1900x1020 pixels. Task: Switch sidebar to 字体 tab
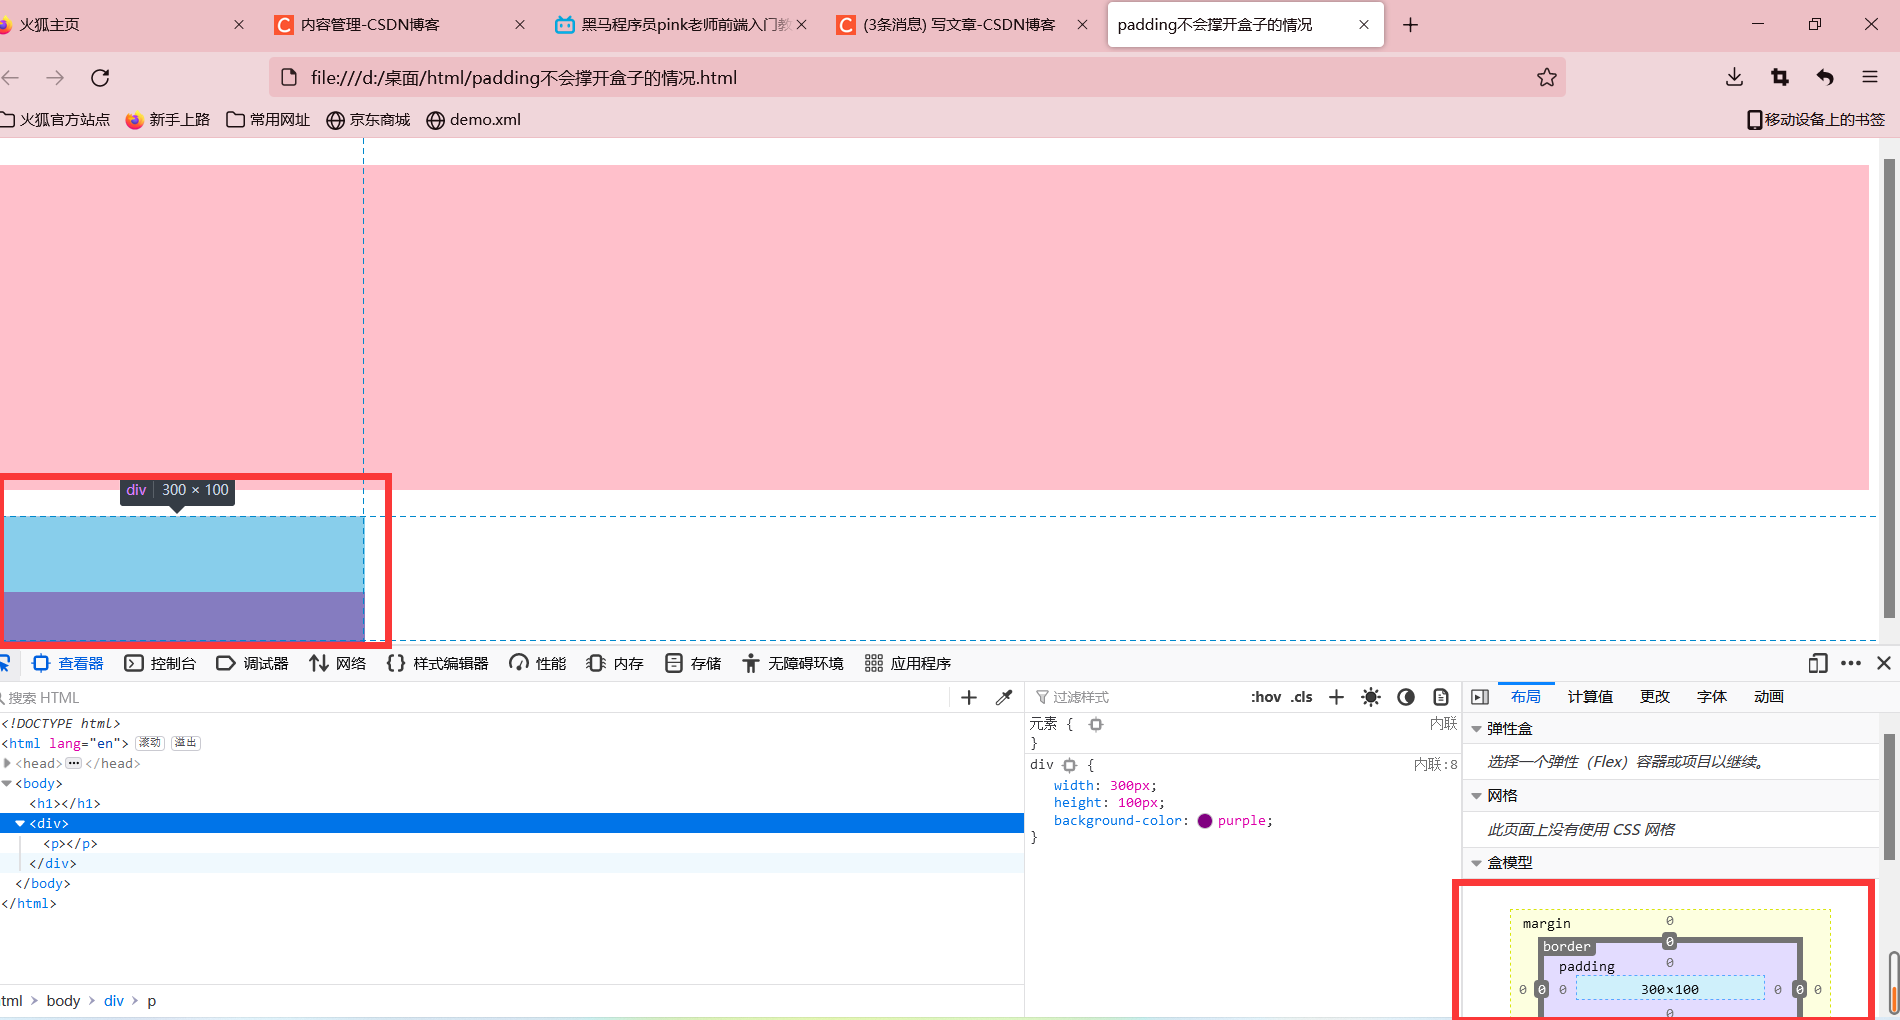point(1712,697)
